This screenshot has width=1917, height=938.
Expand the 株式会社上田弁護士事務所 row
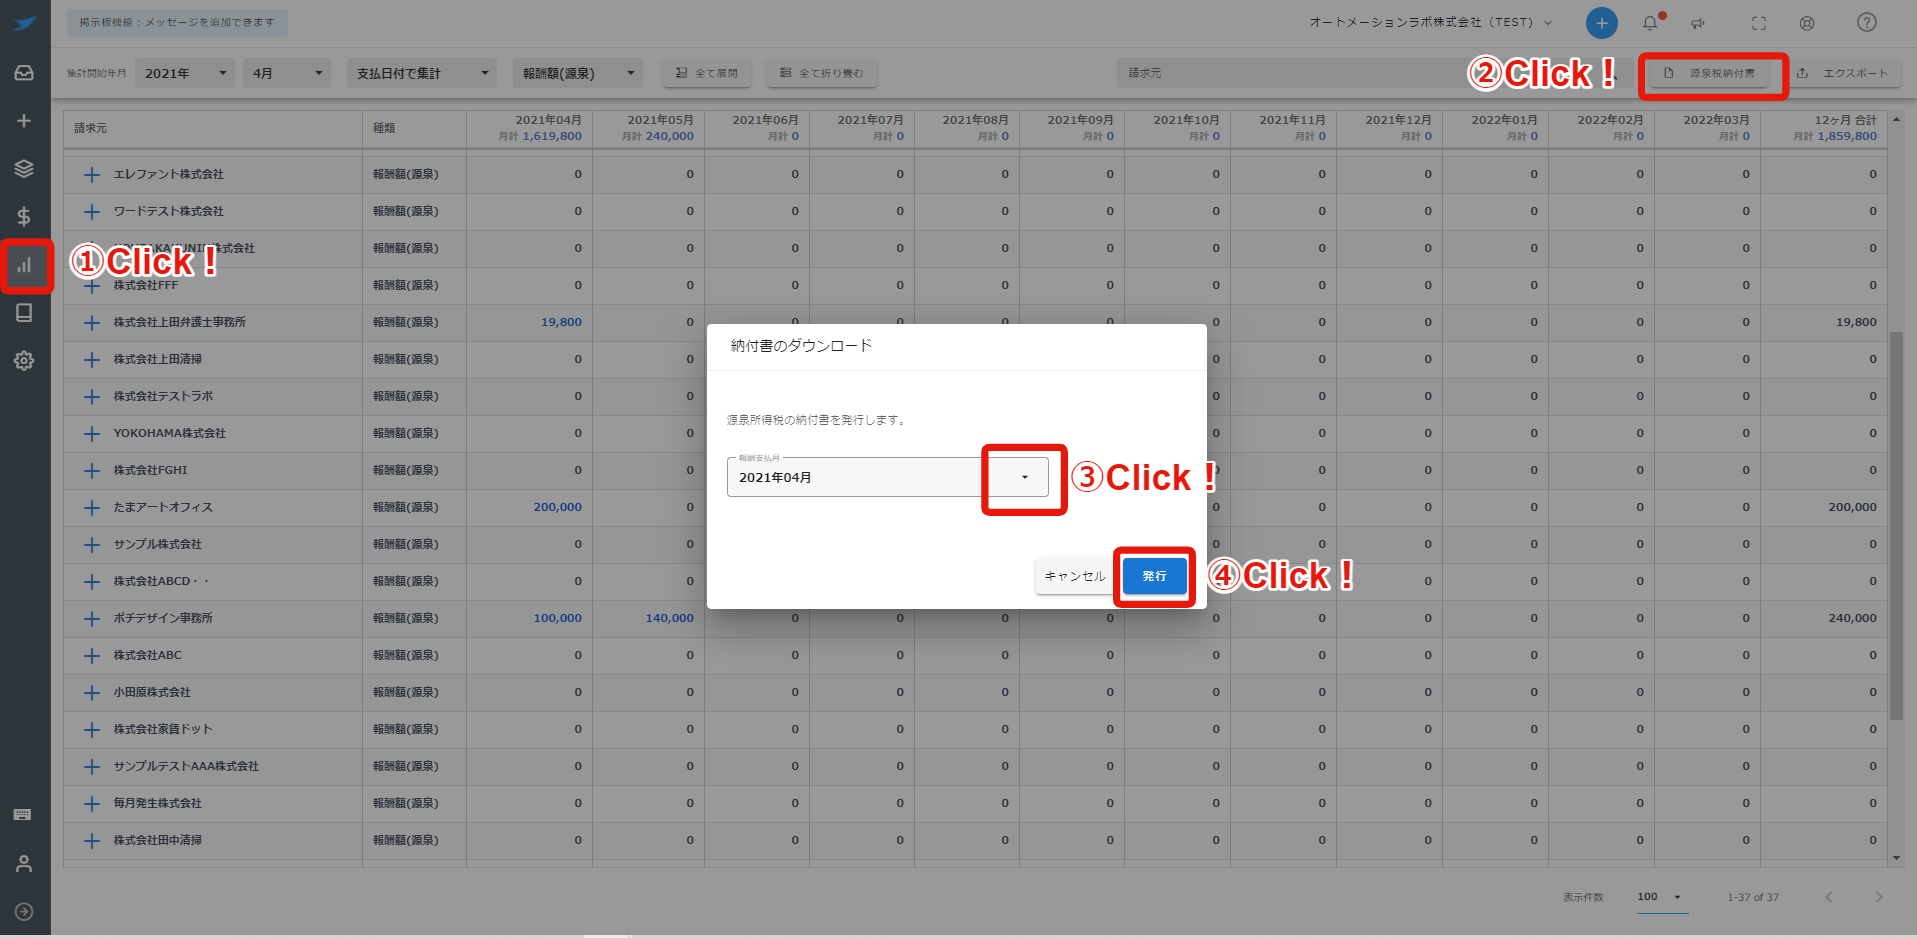click(x=92, y=323)
